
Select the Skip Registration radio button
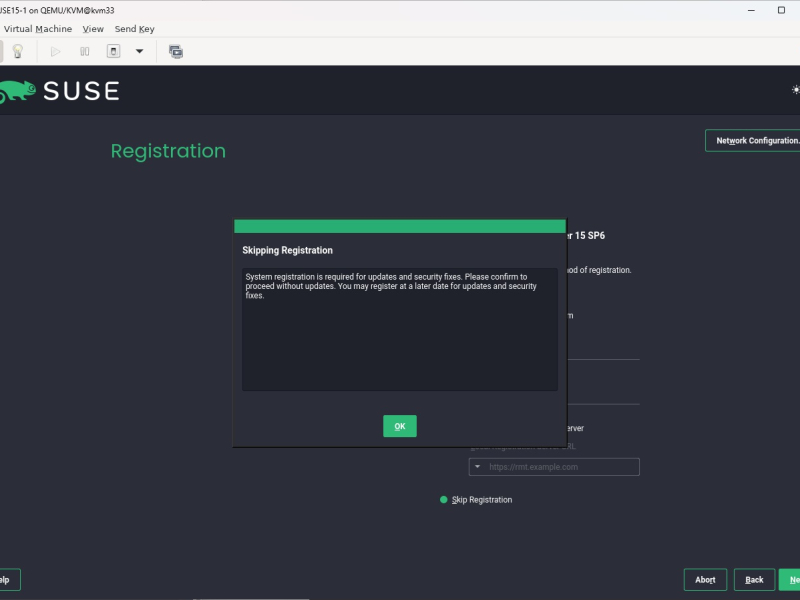[443, 500]
